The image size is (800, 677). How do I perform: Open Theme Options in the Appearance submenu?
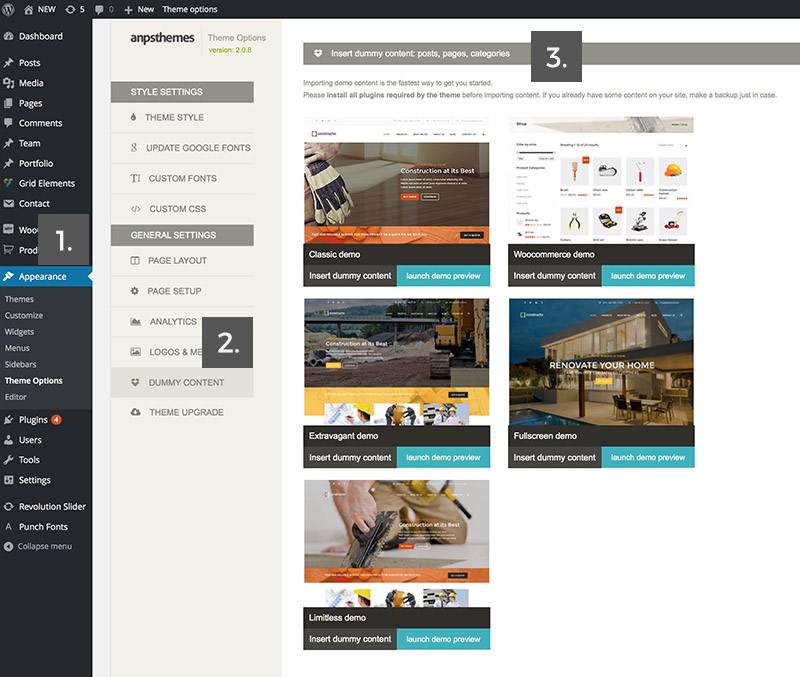pos(34,381)
